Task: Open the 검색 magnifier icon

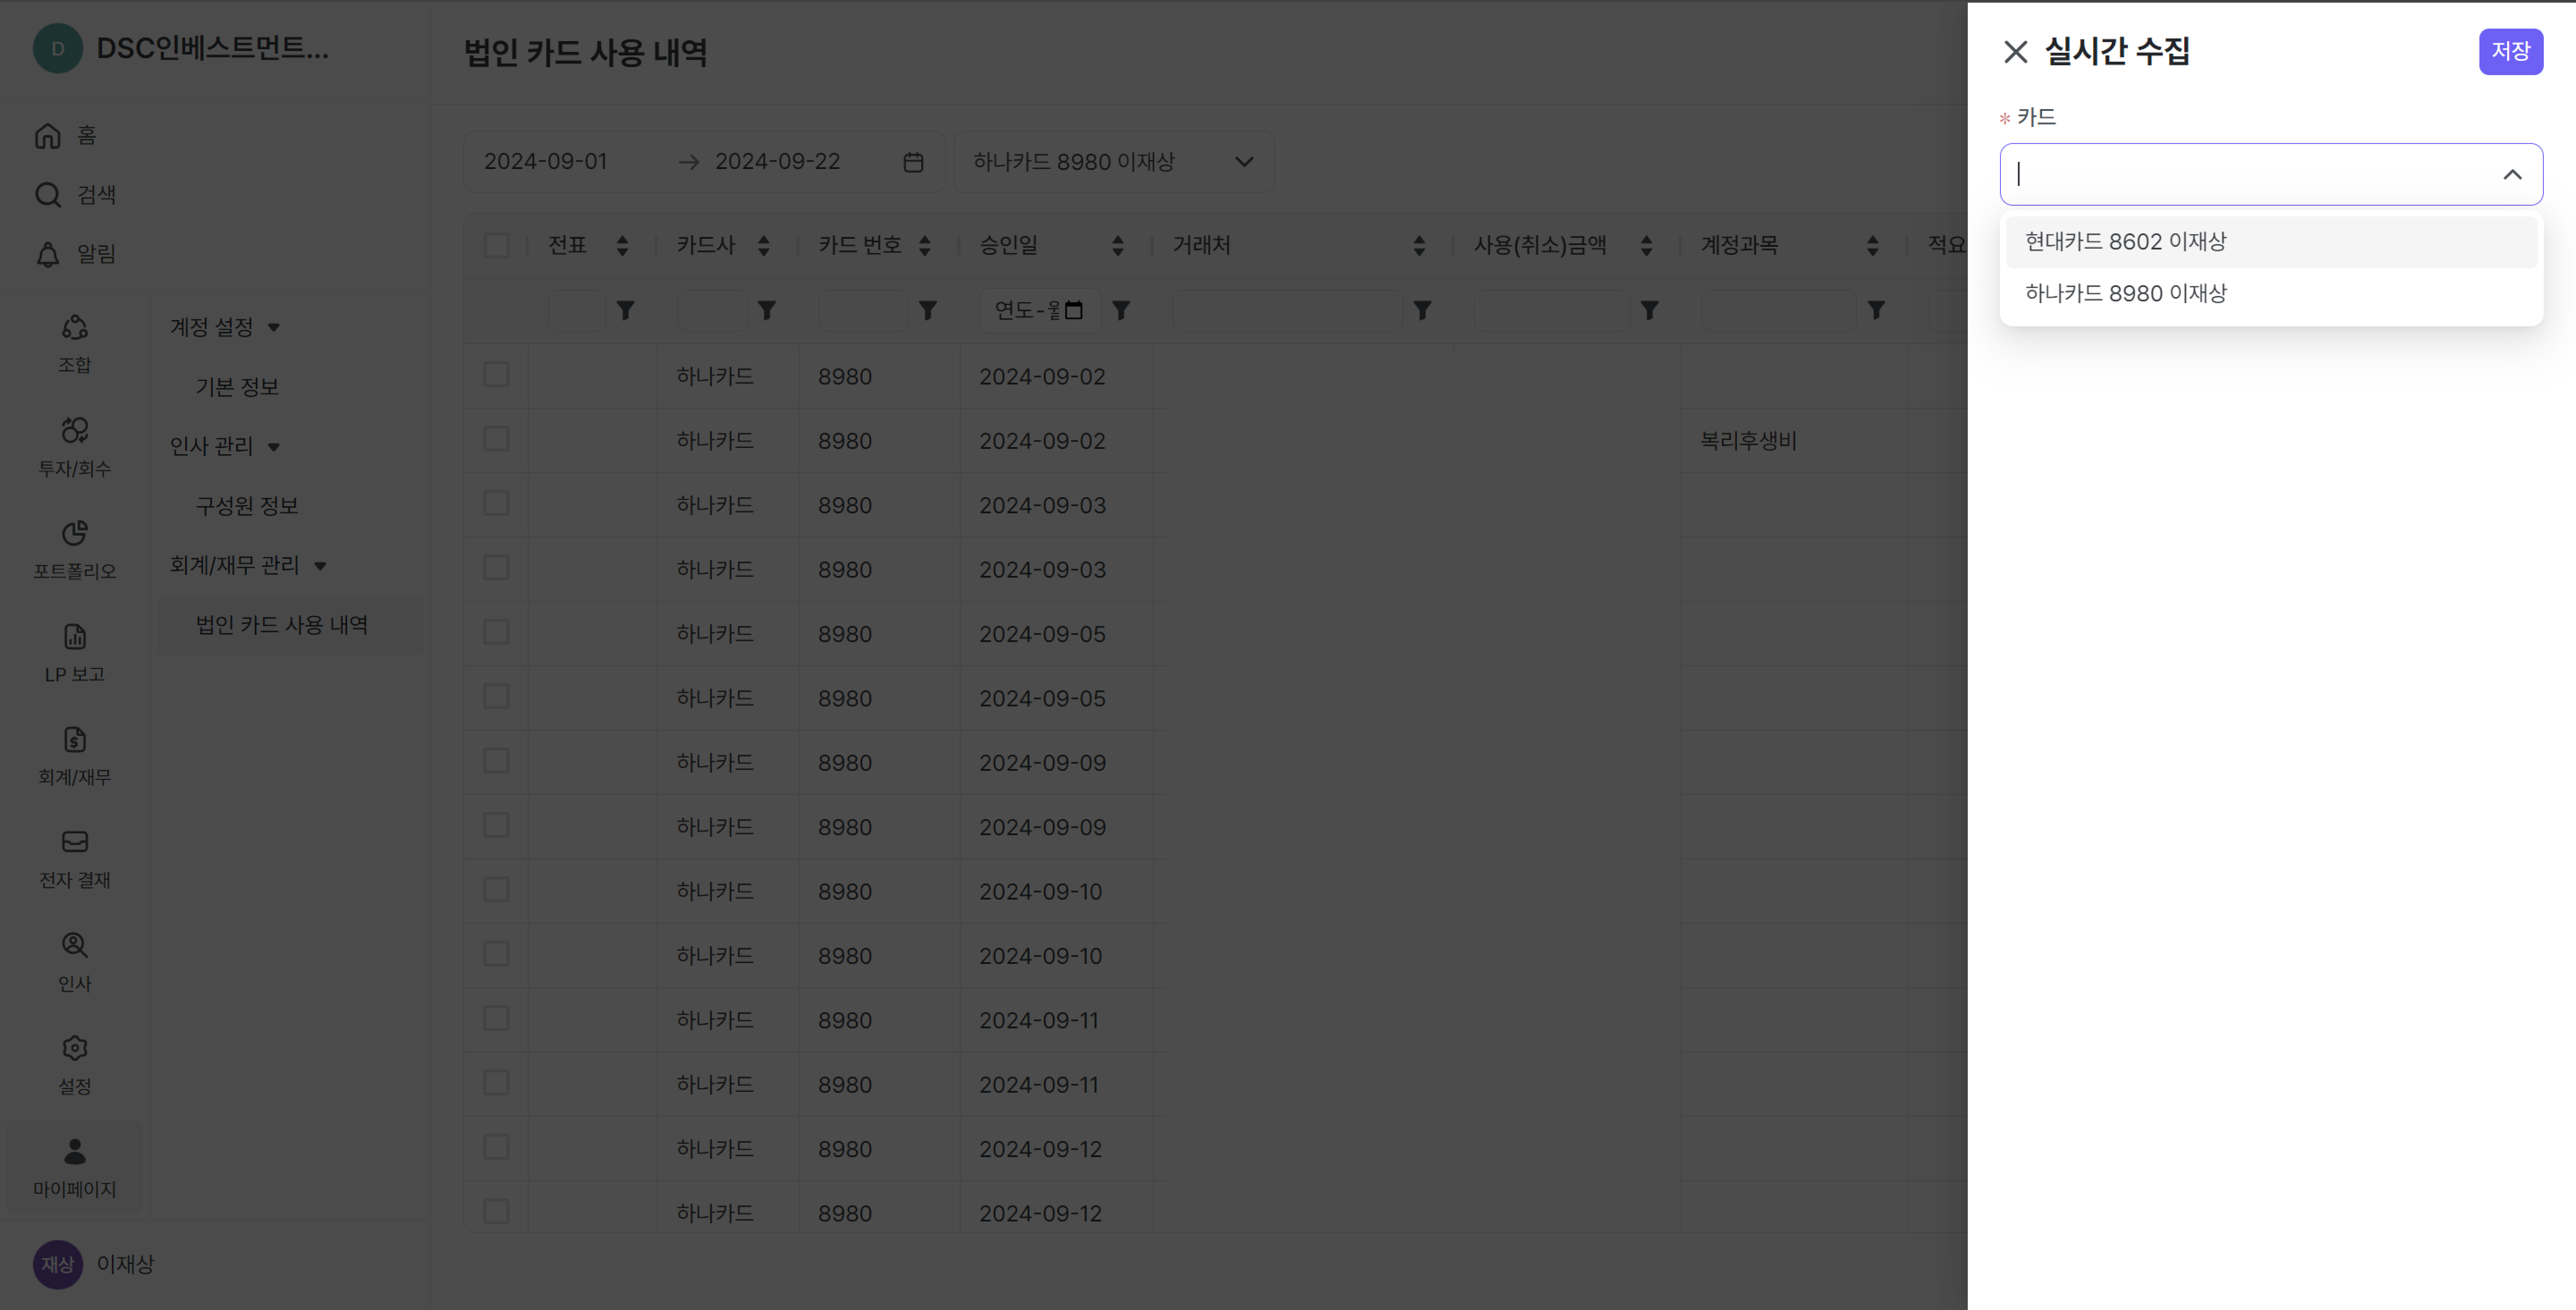Action: pyautogui.click(x=48, y=194)
